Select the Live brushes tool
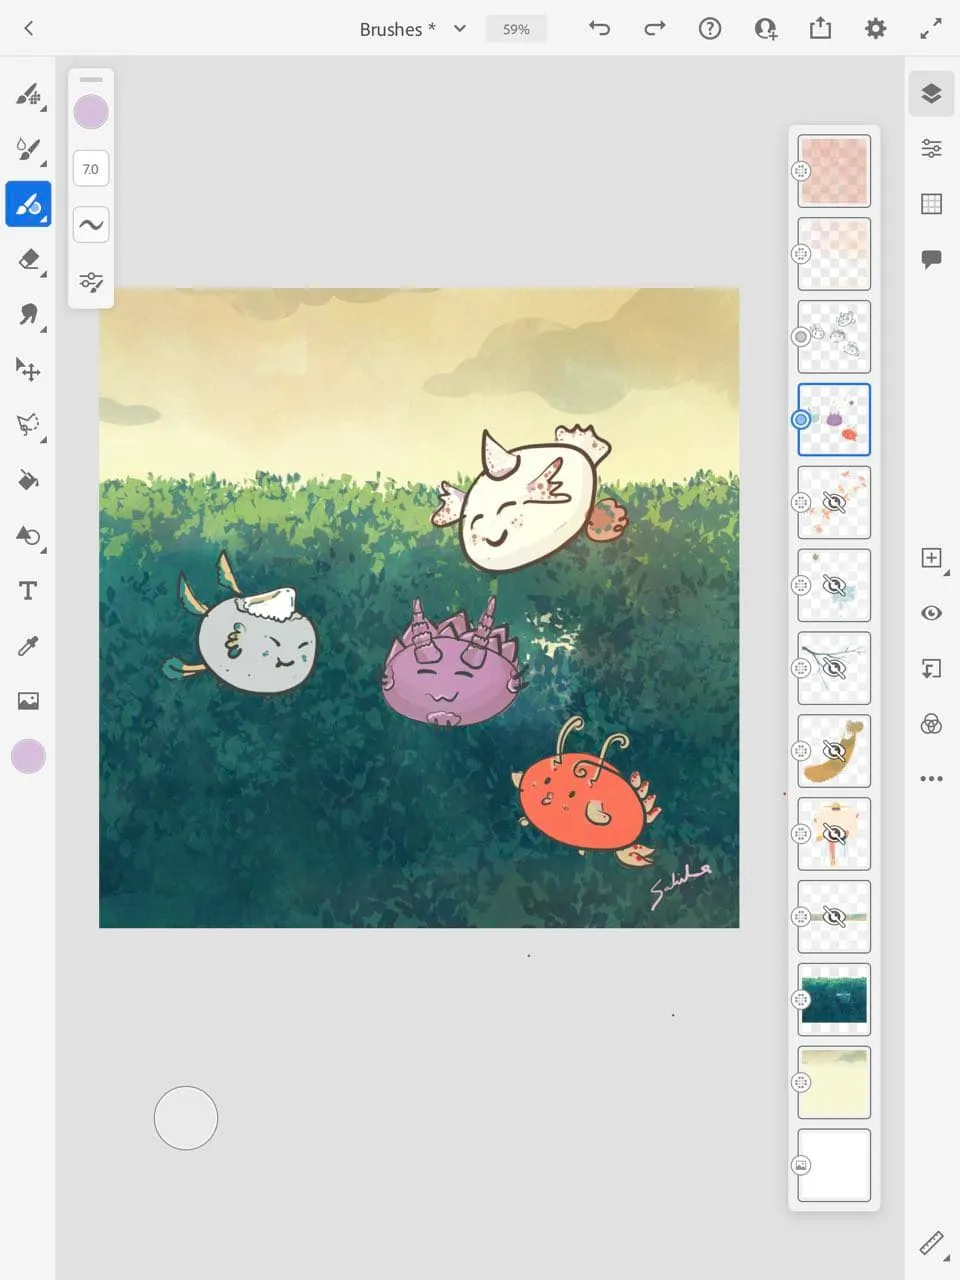Image resolution: width=960 pixels, height=1280 pixels. click(x=28, y=150)
